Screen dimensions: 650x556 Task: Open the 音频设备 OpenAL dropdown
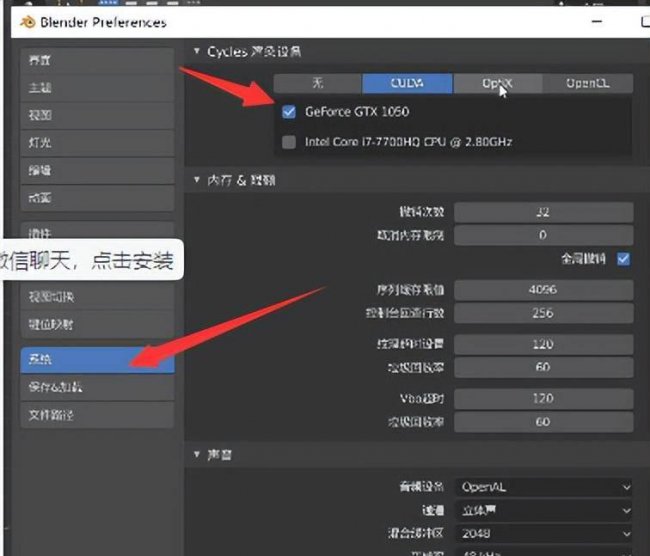point(544,487)
